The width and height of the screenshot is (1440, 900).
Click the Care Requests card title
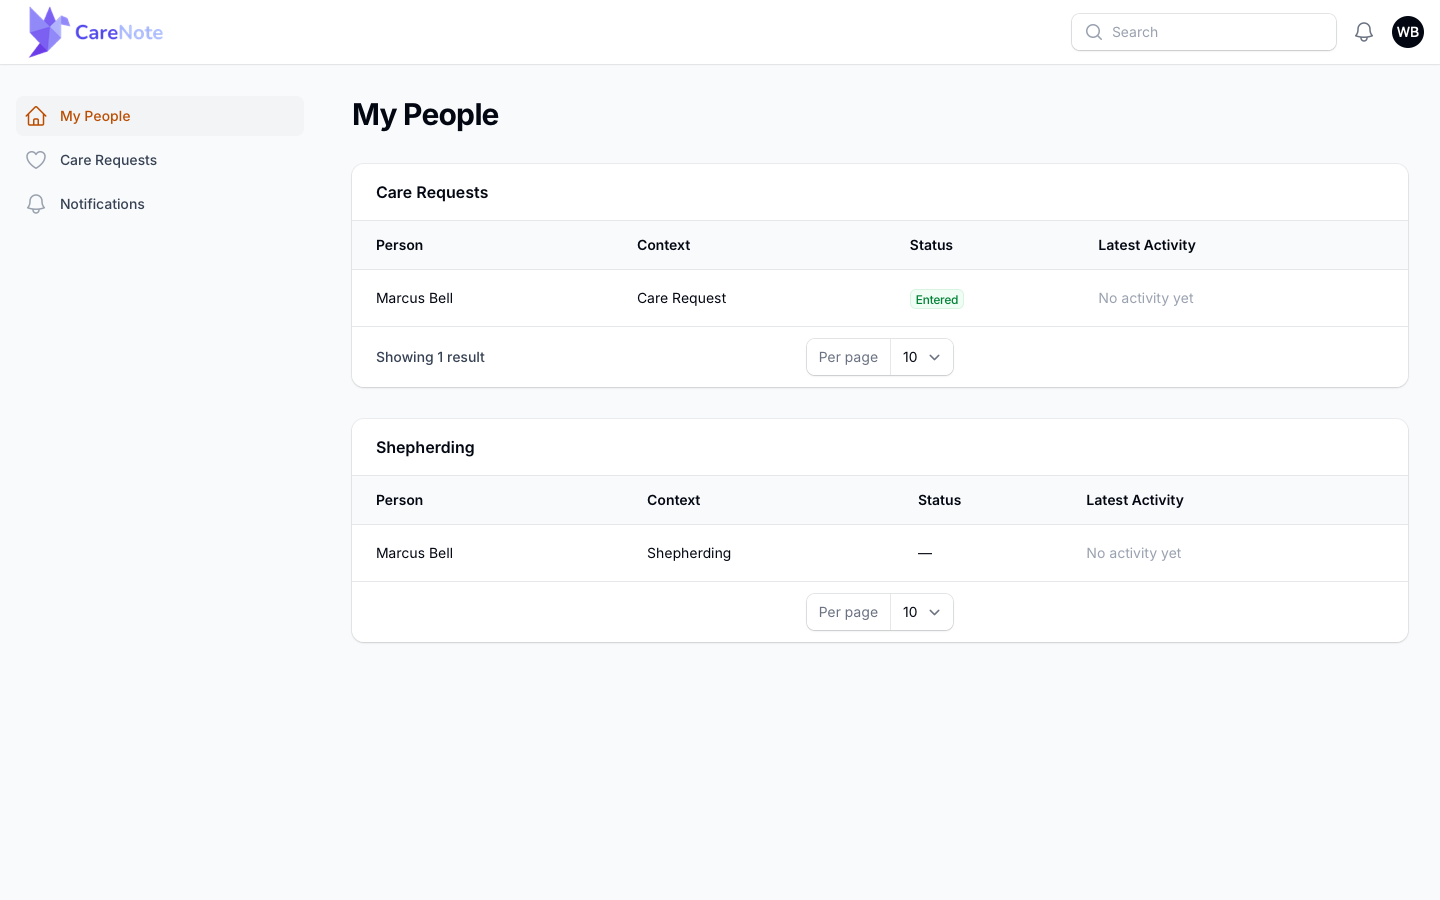(432, 192)
